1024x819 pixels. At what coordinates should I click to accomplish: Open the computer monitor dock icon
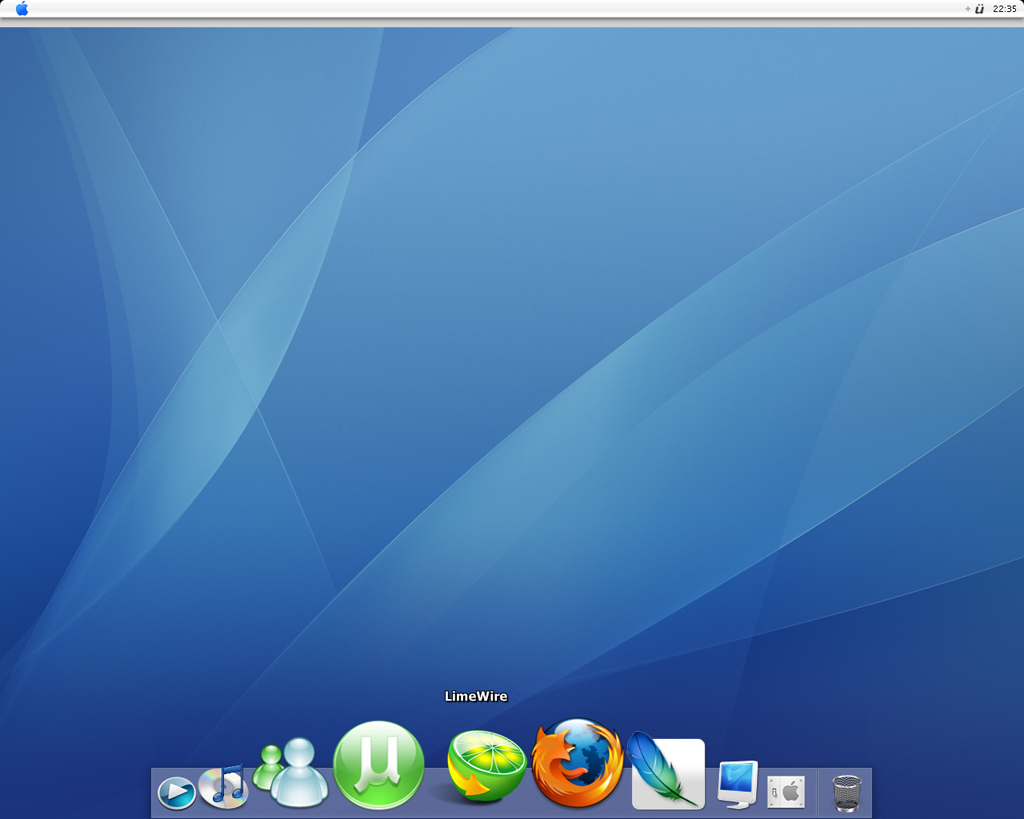tap(738, 784)
